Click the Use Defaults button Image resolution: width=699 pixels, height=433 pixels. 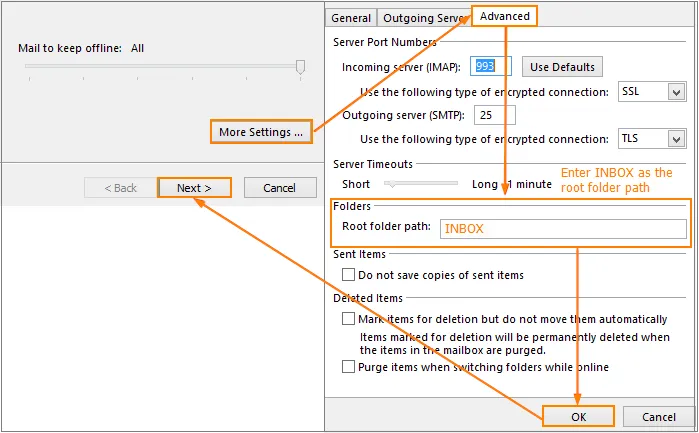(562, 67)
